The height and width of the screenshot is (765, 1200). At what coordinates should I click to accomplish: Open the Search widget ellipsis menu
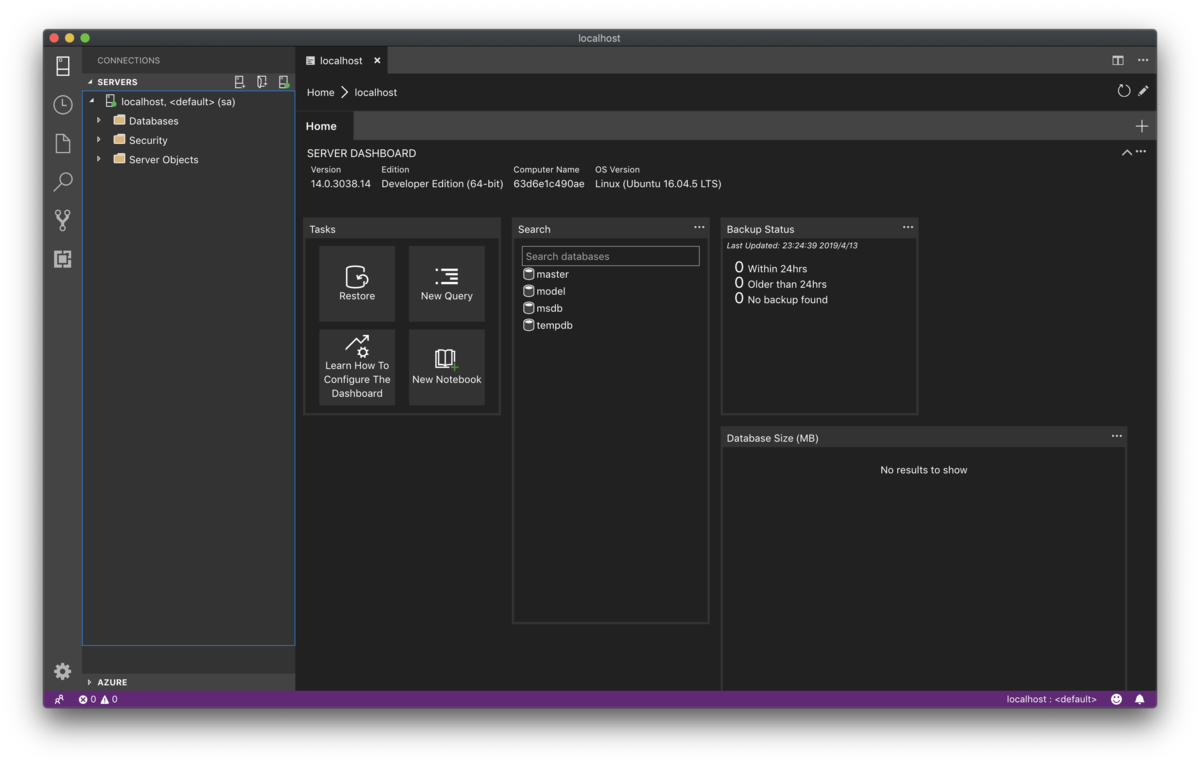tap(699, 228)
